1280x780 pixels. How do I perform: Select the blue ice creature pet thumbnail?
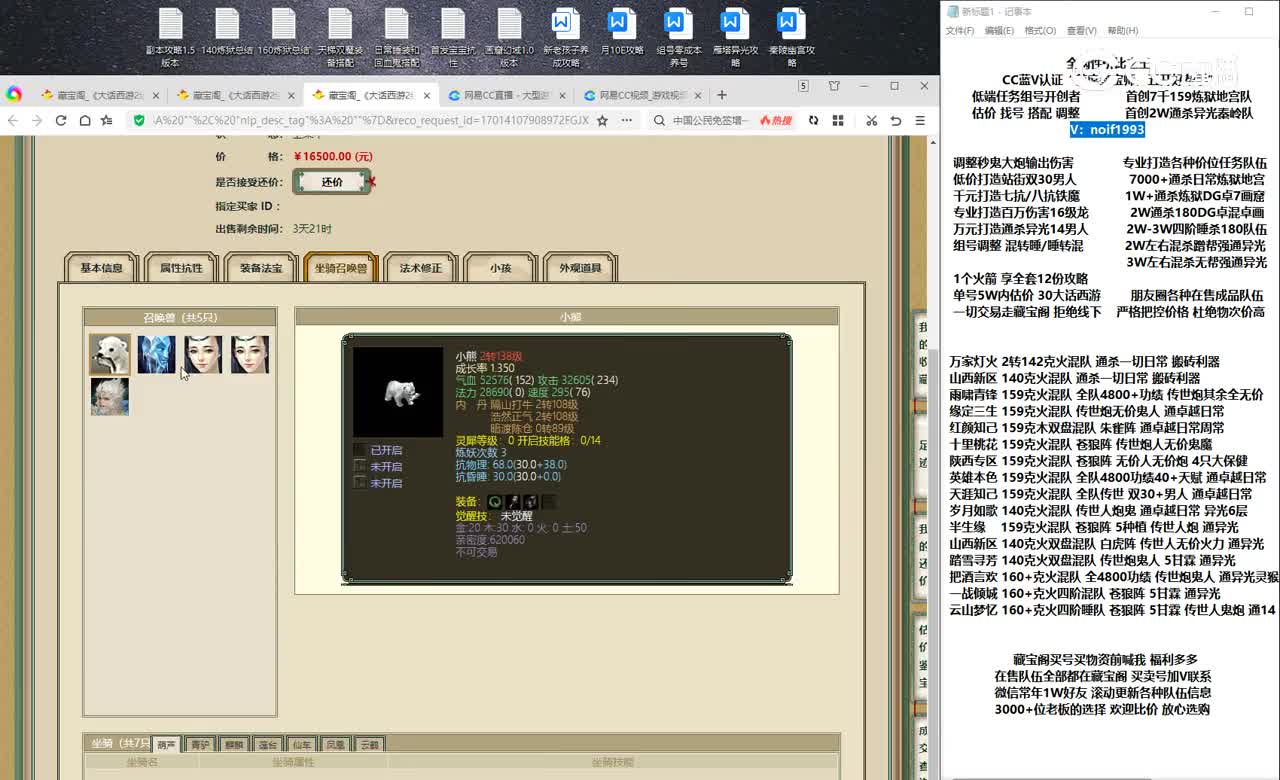(157, 354)
